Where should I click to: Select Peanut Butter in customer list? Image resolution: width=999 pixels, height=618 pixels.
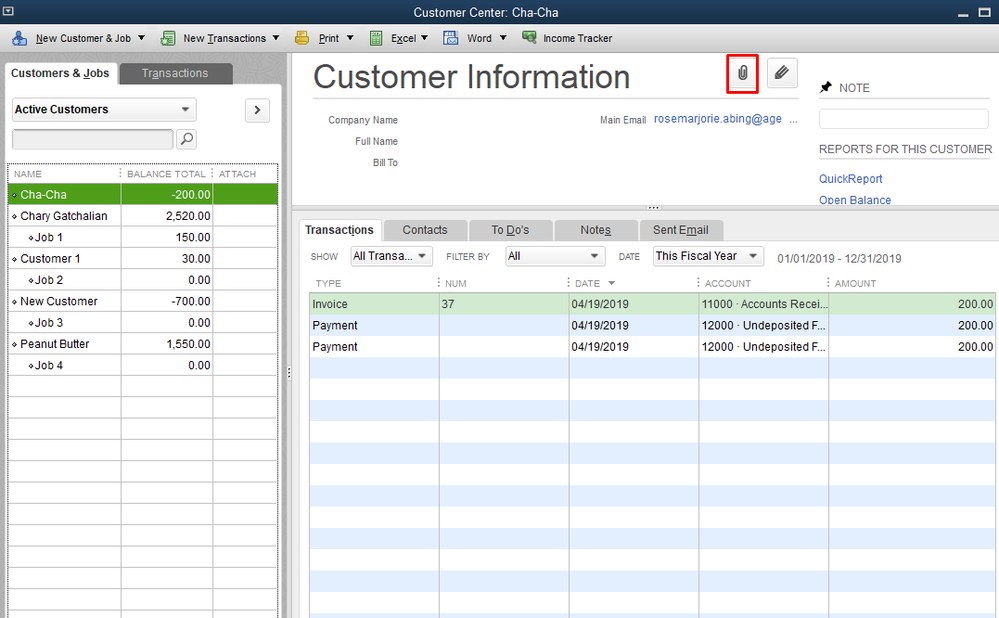[x=55, y=344]
